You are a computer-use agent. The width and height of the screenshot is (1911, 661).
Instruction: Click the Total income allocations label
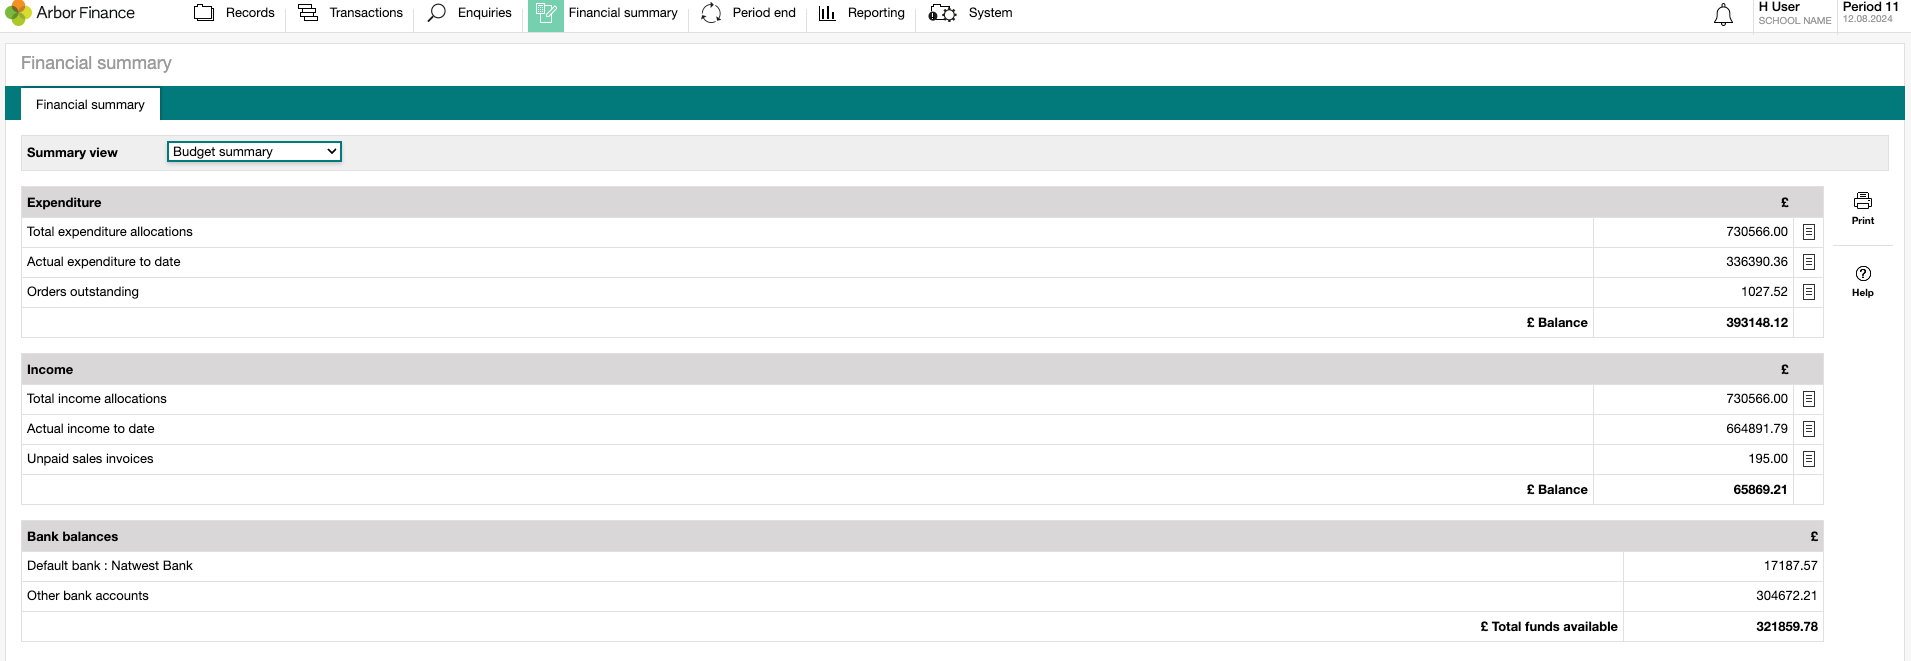pos(97,399)
